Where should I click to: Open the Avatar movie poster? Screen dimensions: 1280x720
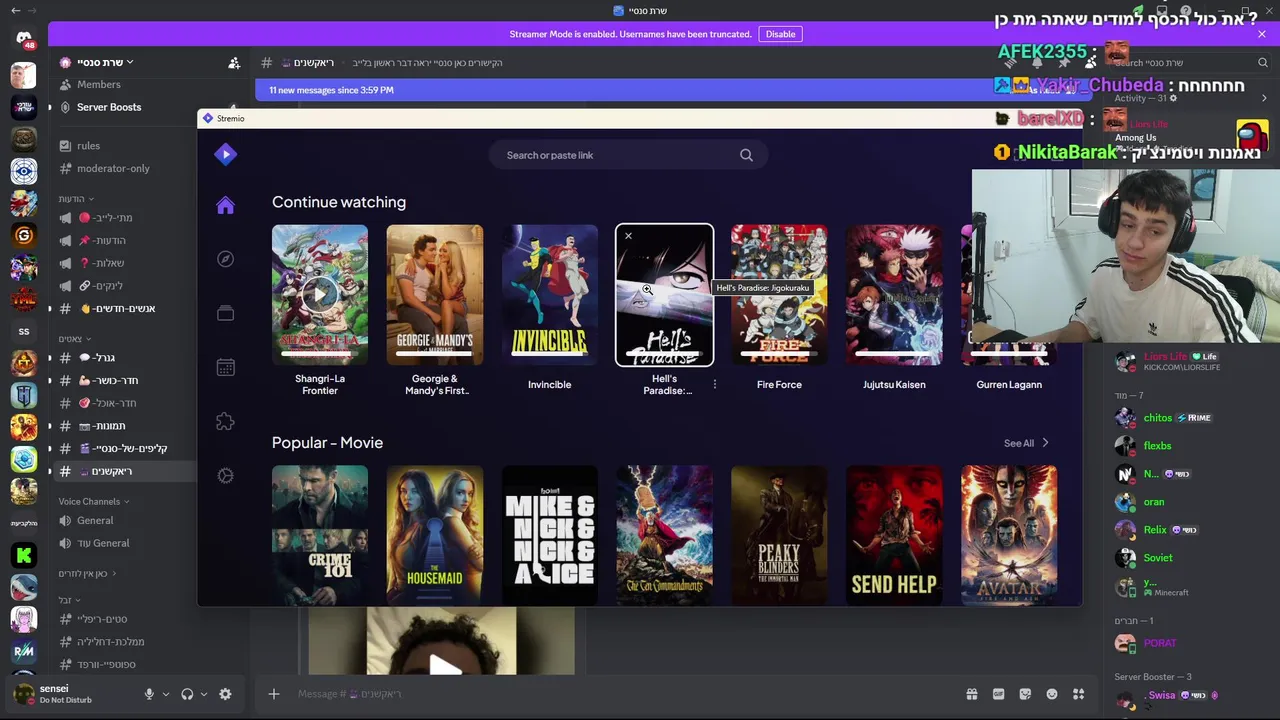[x=1009, y=535]
